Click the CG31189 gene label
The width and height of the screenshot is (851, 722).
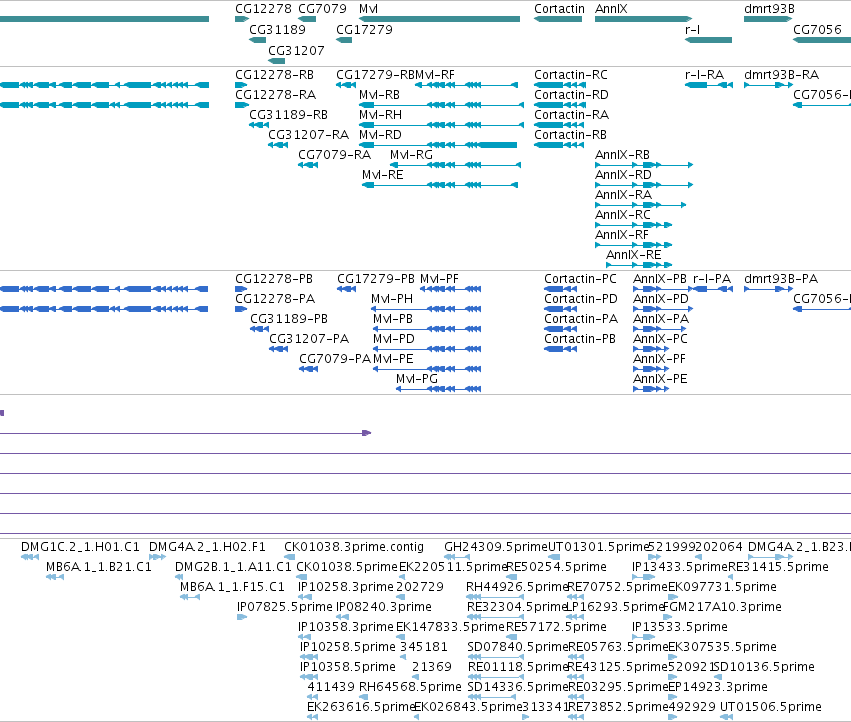point(277,29)
